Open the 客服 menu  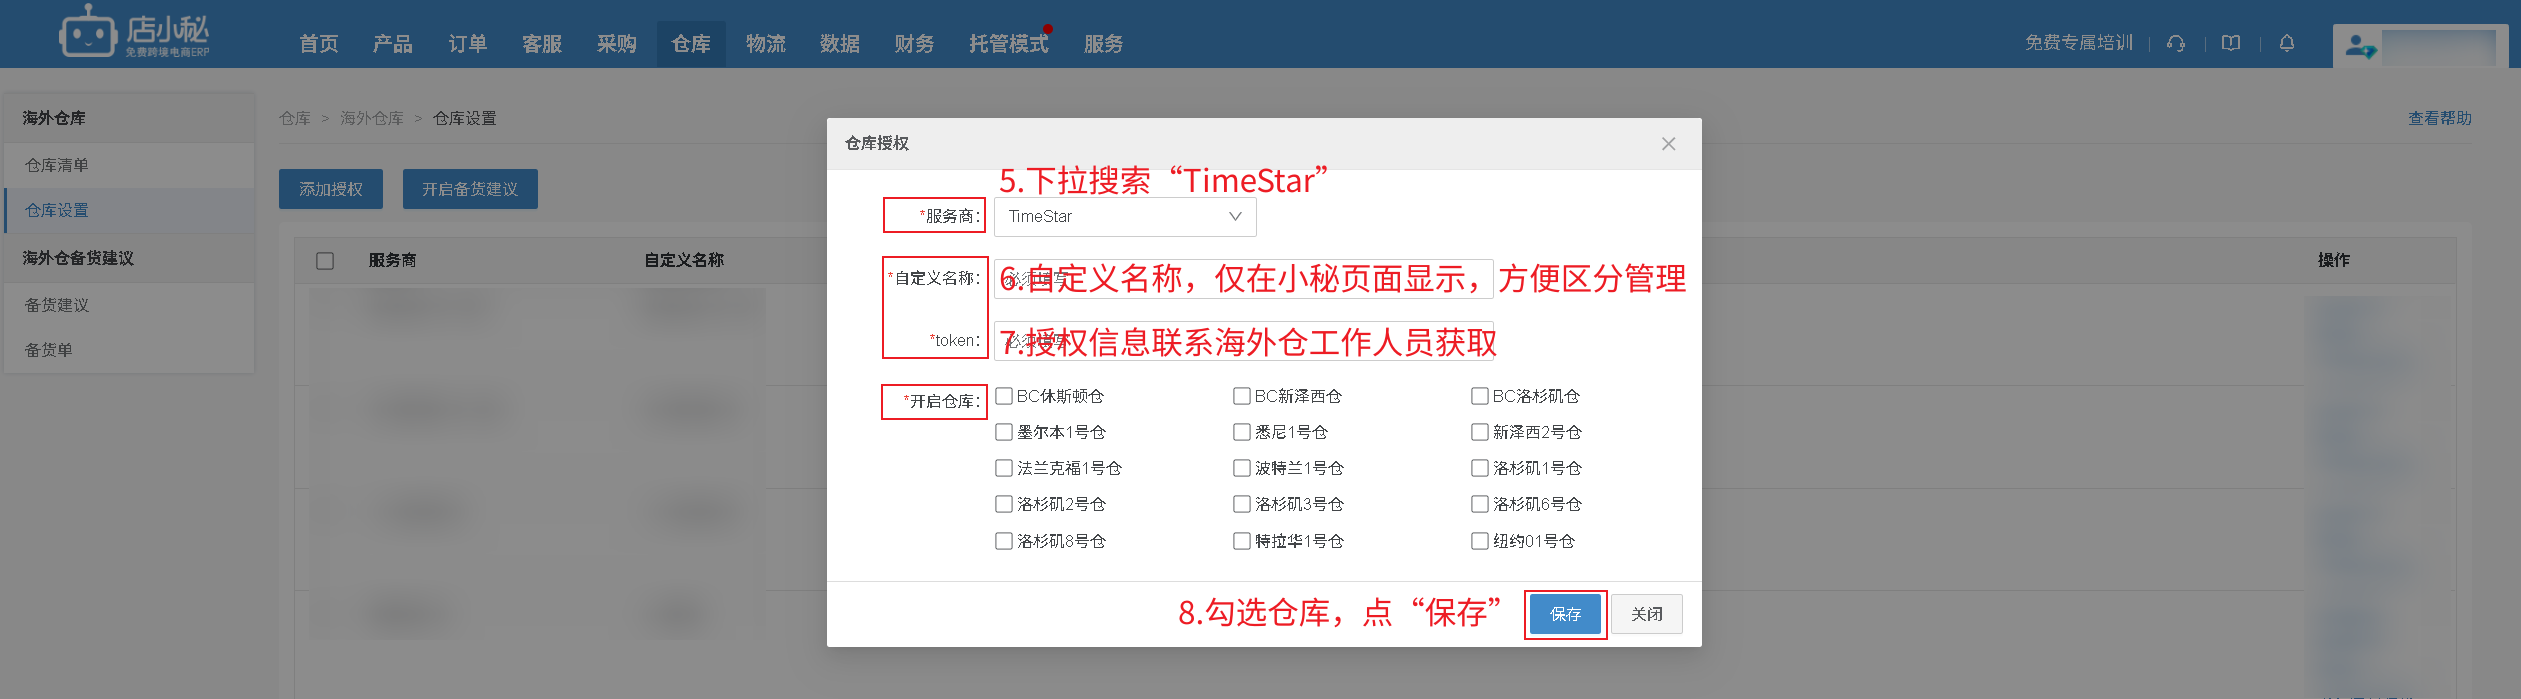542,44
